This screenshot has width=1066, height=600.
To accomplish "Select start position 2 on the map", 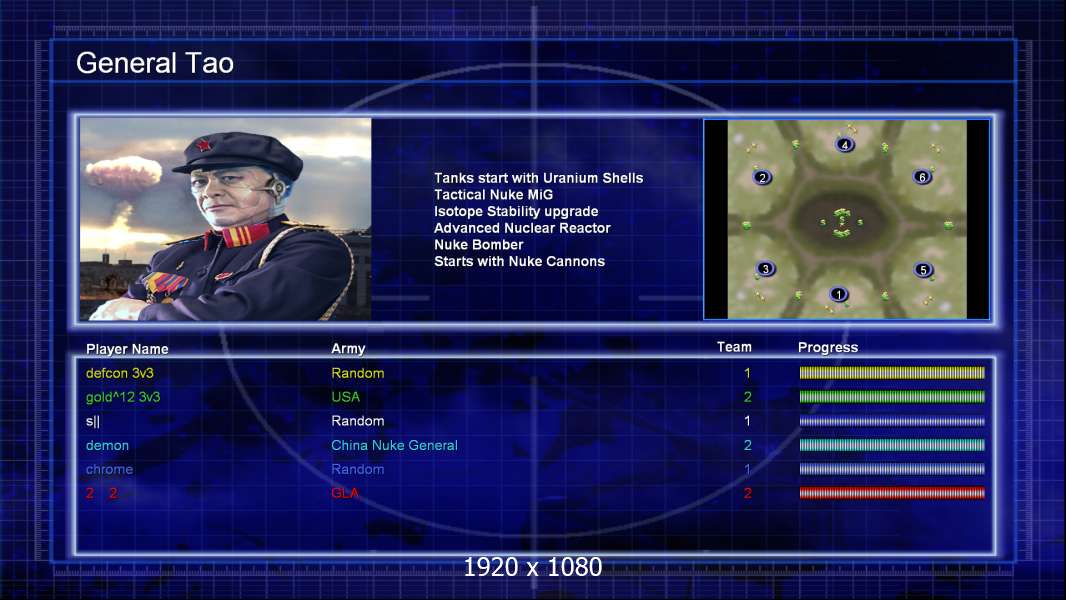I will coord(762,177).
